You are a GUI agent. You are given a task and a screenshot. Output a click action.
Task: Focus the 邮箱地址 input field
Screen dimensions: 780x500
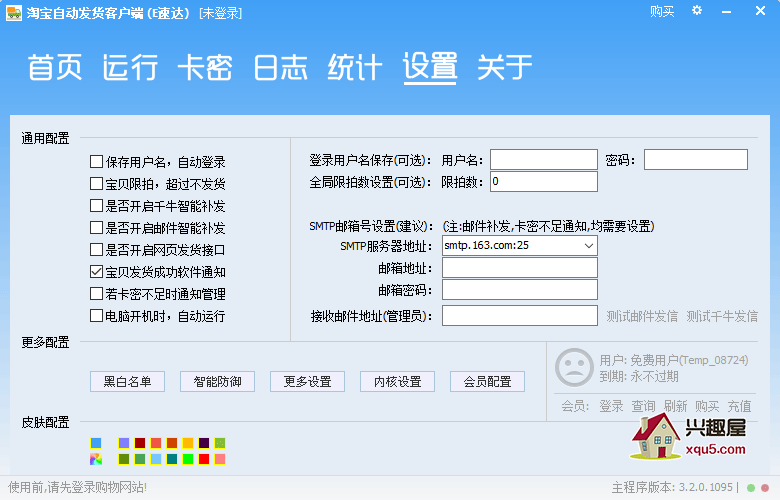tap(520, 268)
